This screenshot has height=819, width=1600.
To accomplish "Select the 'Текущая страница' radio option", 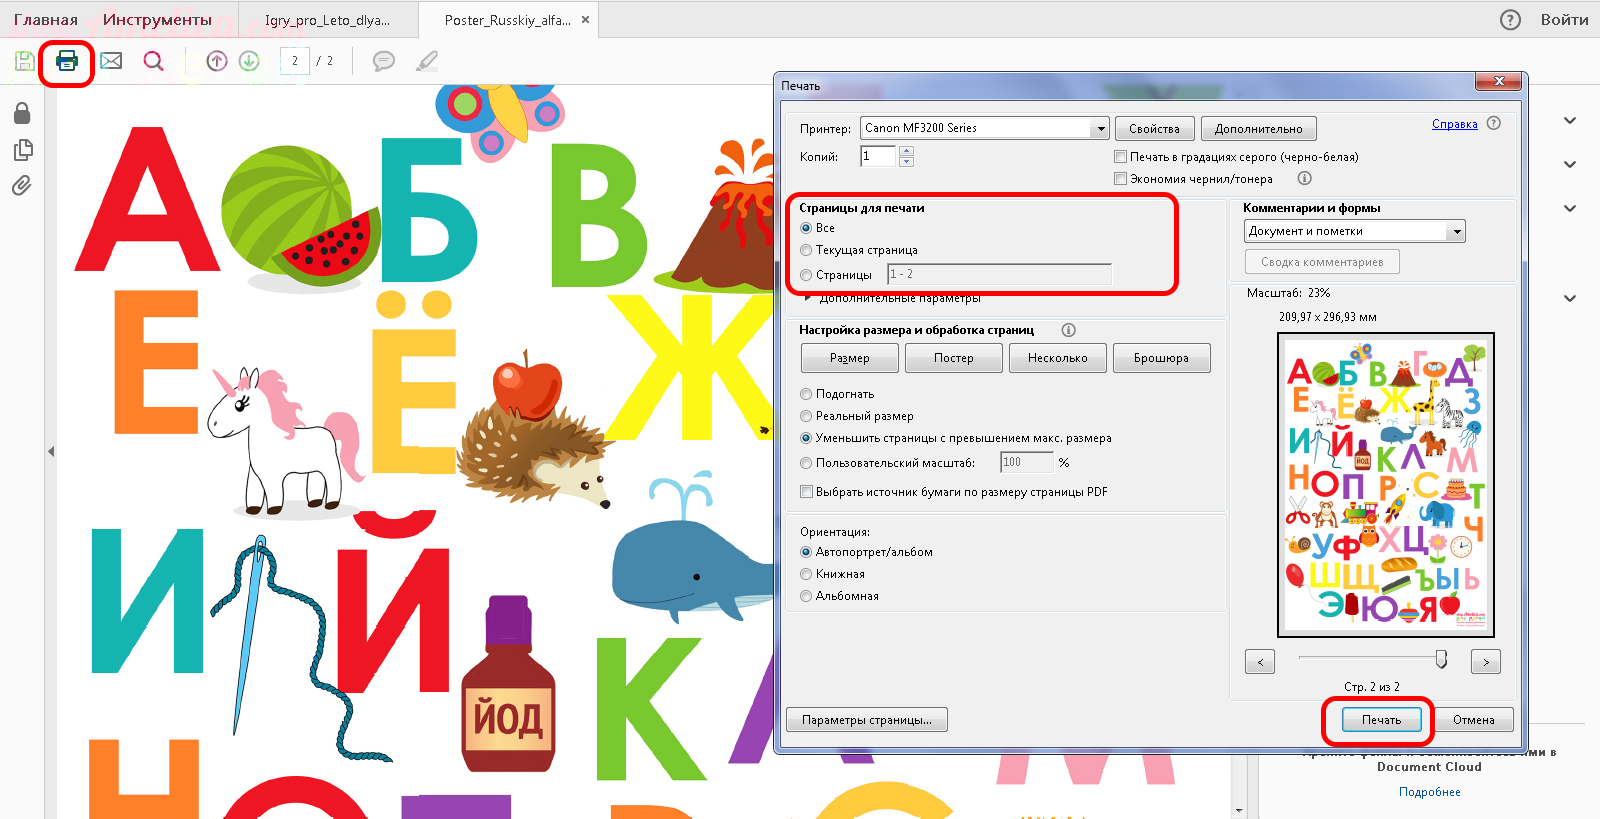I will point(807,250).
